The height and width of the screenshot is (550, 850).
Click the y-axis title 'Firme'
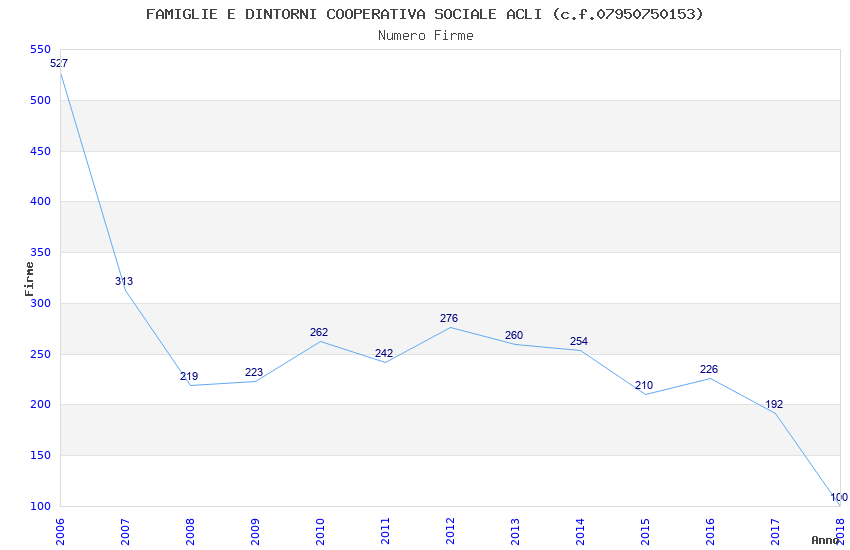click(29, 279)
